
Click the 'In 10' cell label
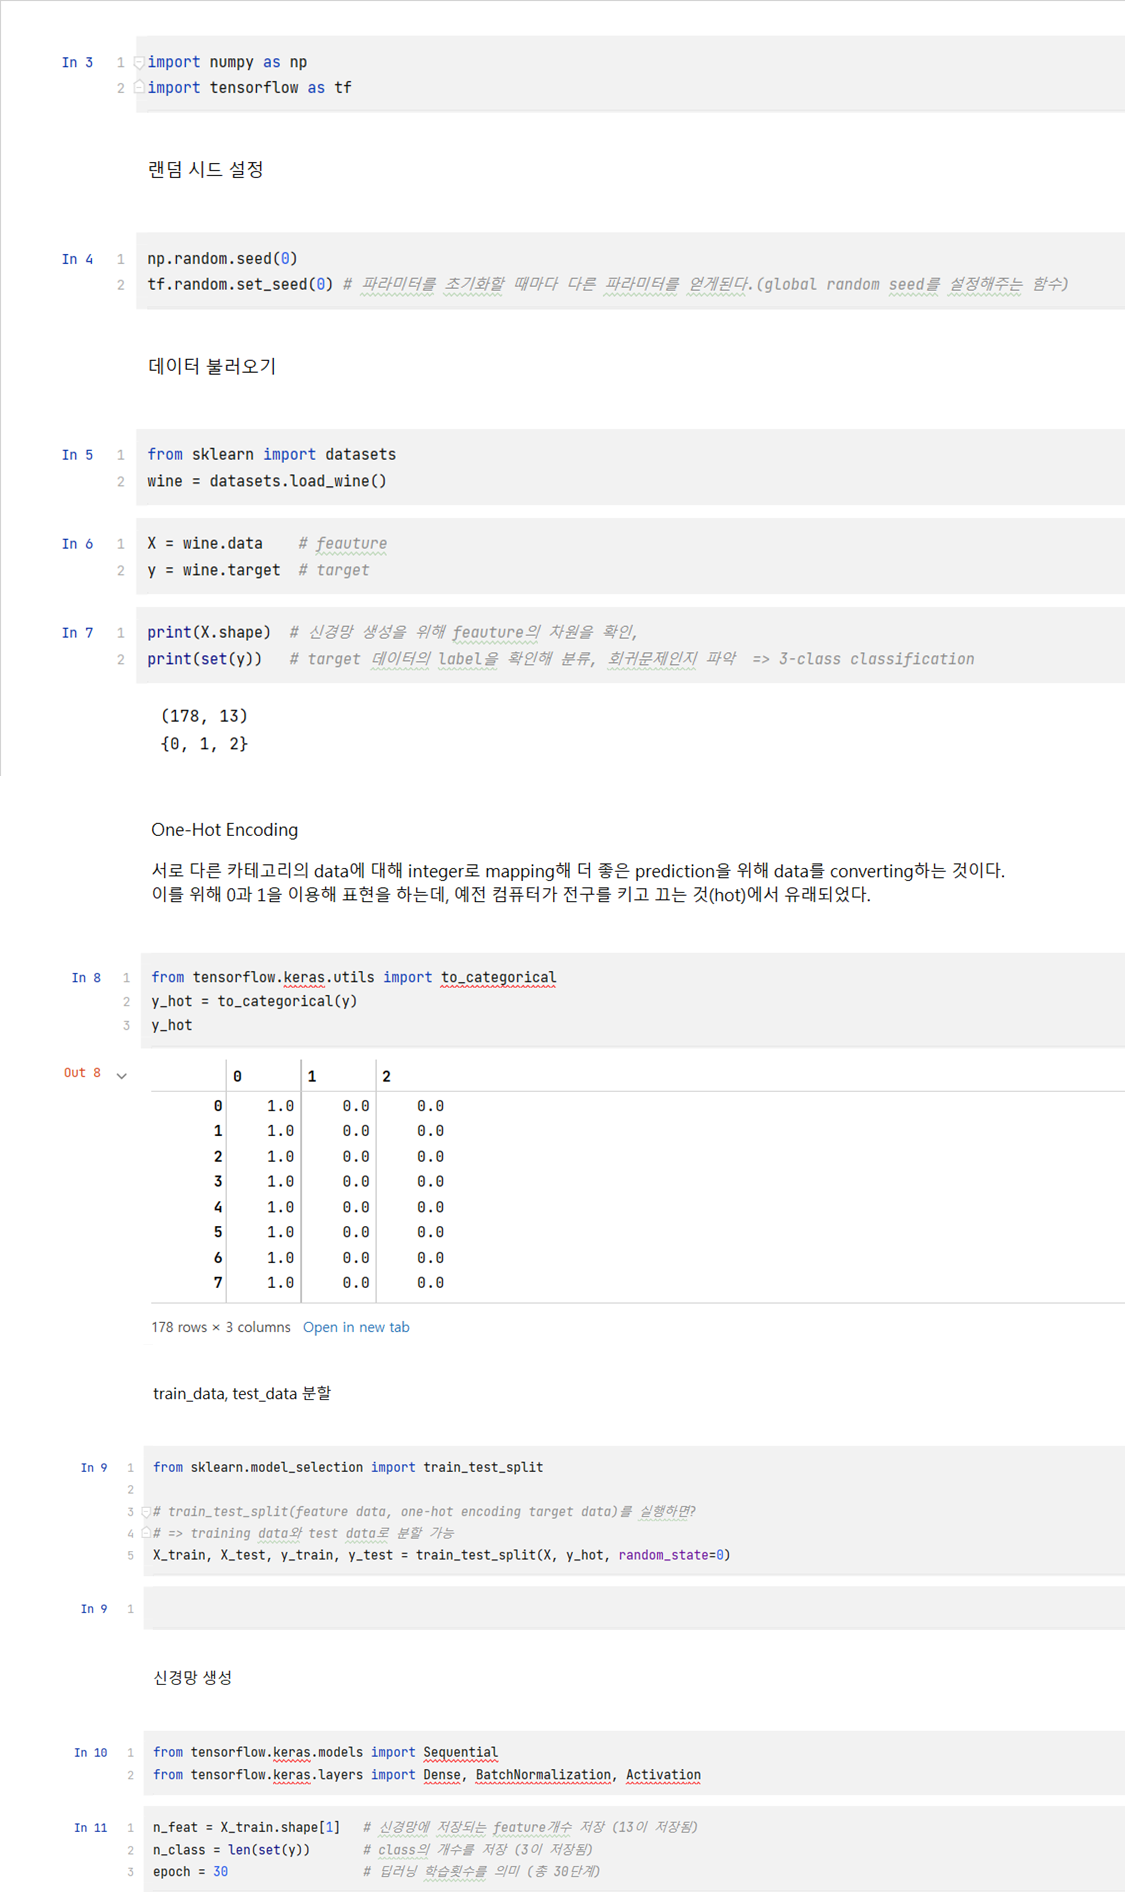coord(90,1753)
